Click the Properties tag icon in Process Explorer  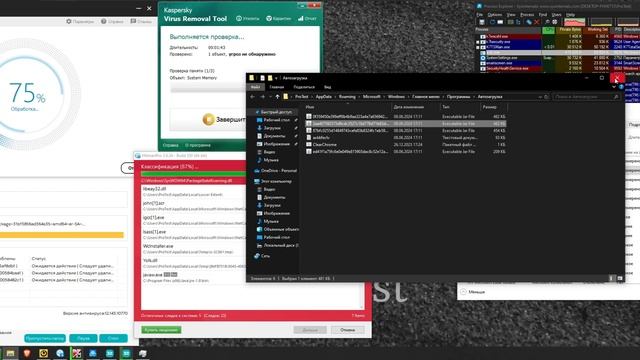tap(529, 22)
